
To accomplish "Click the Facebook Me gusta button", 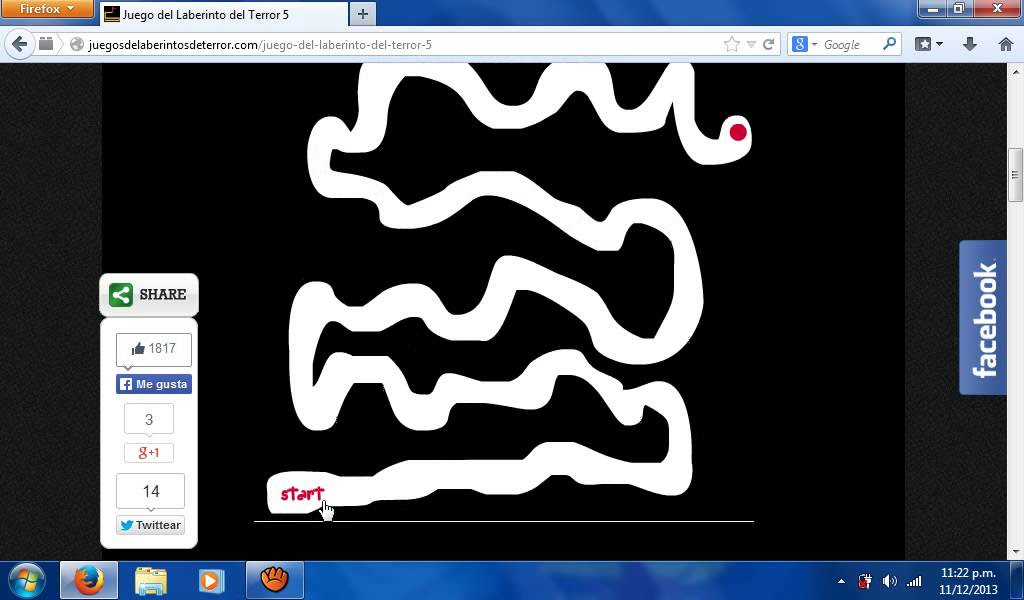I will pyautogui.click(x=154, y=384).
